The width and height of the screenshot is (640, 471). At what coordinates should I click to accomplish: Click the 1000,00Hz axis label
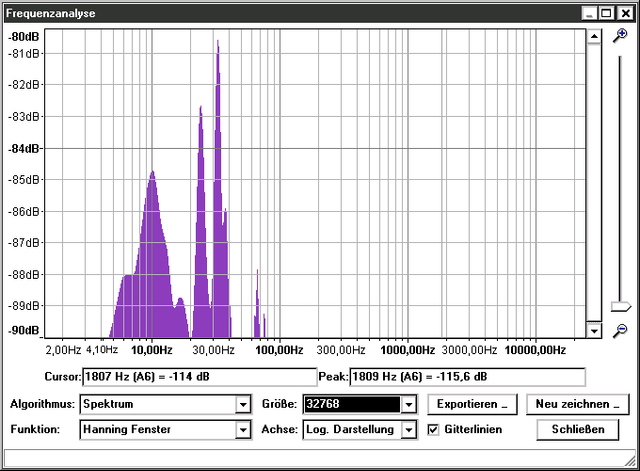coord(407,350)
